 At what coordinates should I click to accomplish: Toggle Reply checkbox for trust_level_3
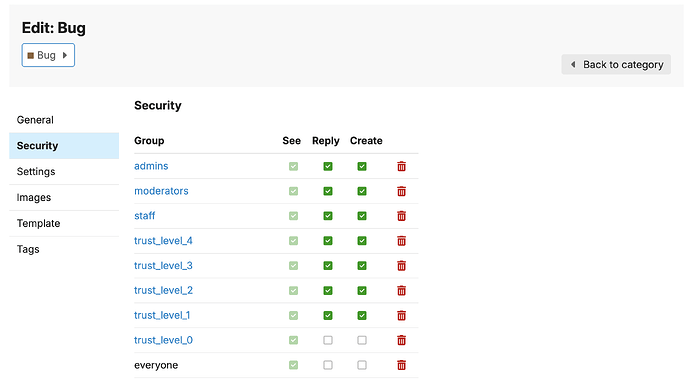click(328, 266)
